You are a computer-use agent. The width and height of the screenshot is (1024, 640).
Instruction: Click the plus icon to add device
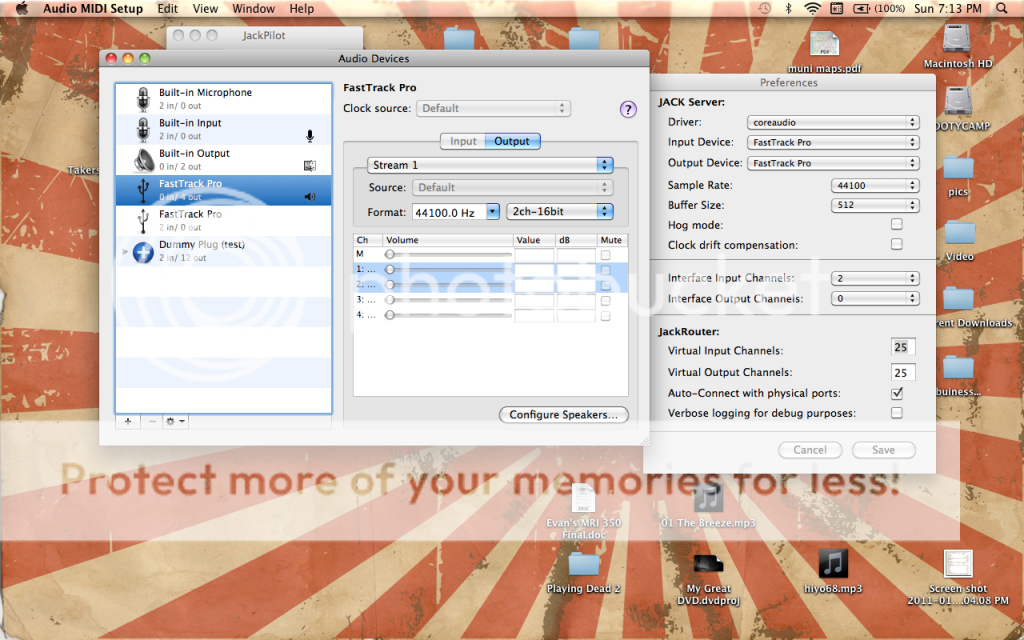pos(128,421)
